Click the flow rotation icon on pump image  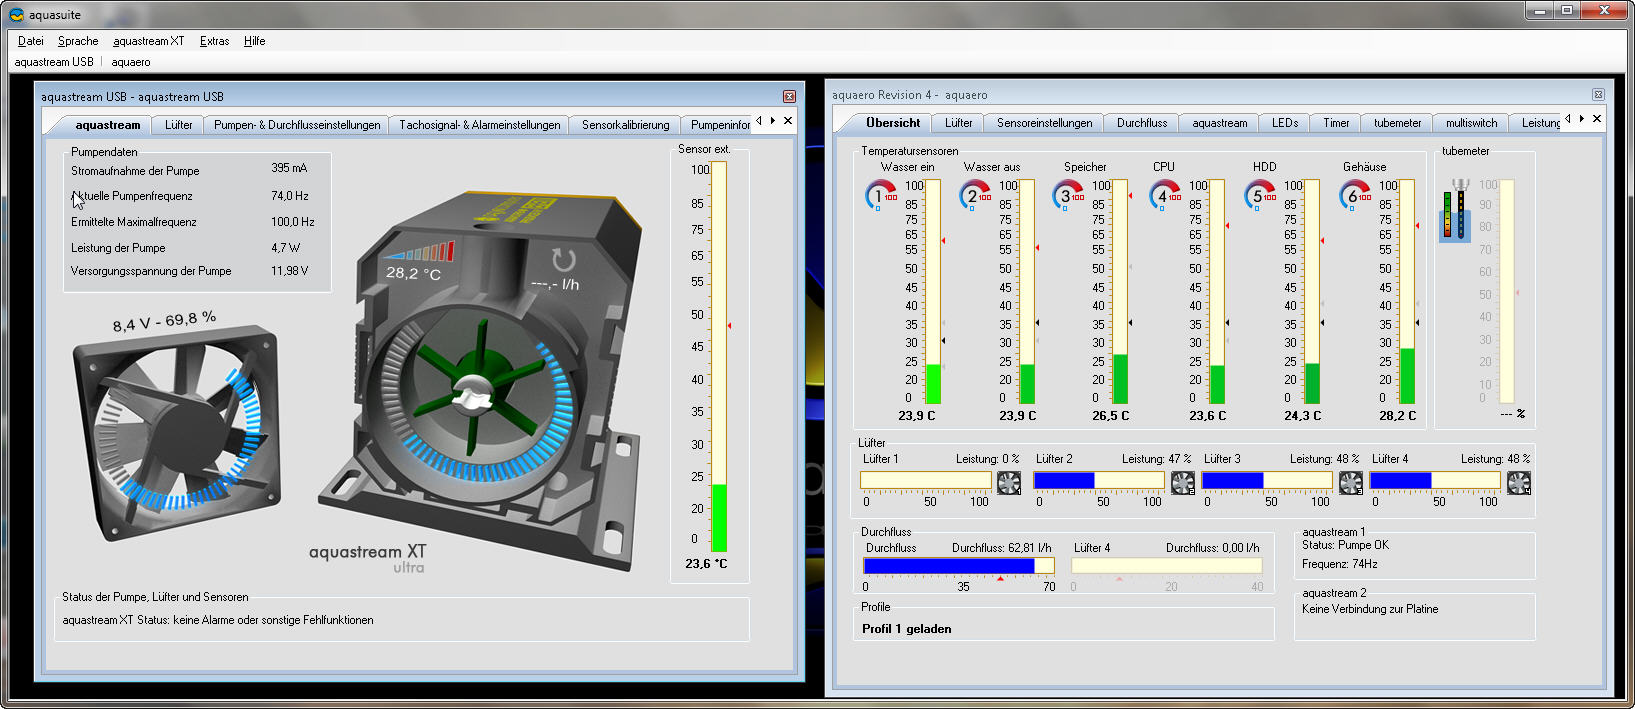click(564, 260)
